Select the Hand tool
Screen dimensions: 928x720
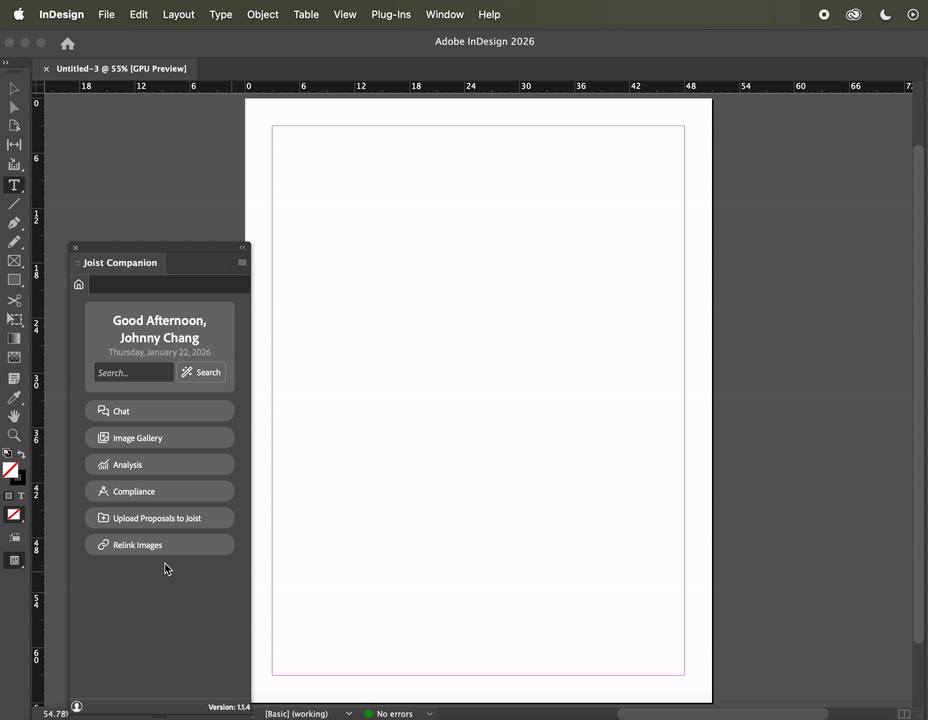pos(14,416)
